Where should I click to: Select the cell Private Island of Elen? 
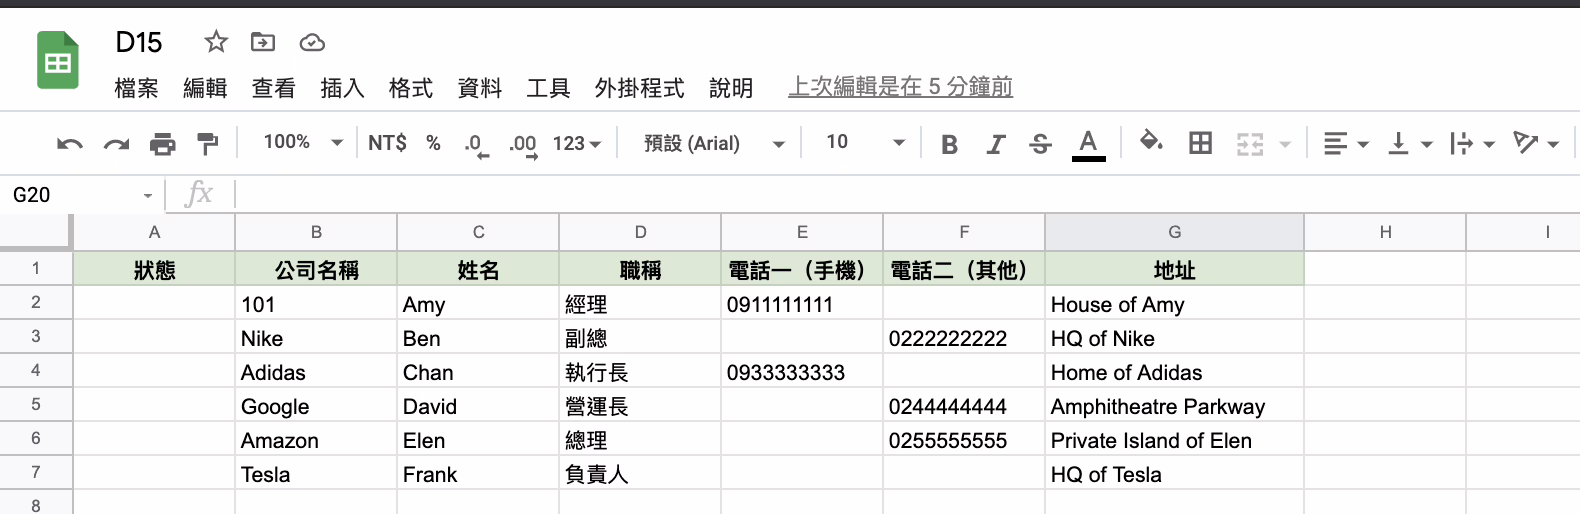tap(1174, 440)
